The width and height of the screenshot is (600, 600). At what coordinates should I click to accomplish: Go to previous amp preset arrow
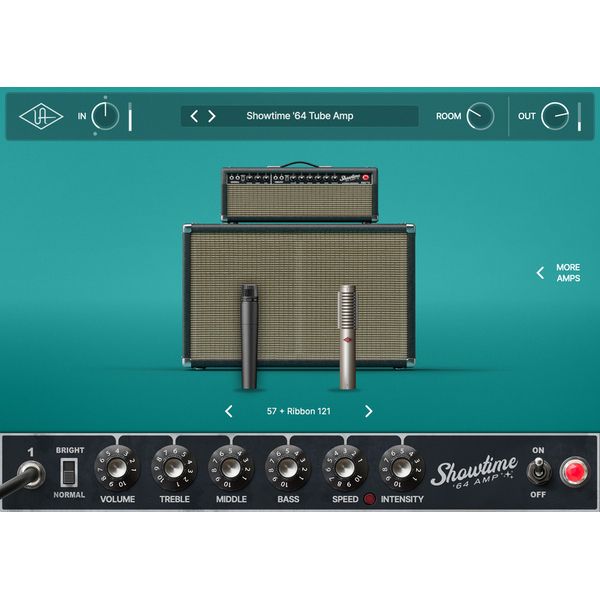coord(194,116)
